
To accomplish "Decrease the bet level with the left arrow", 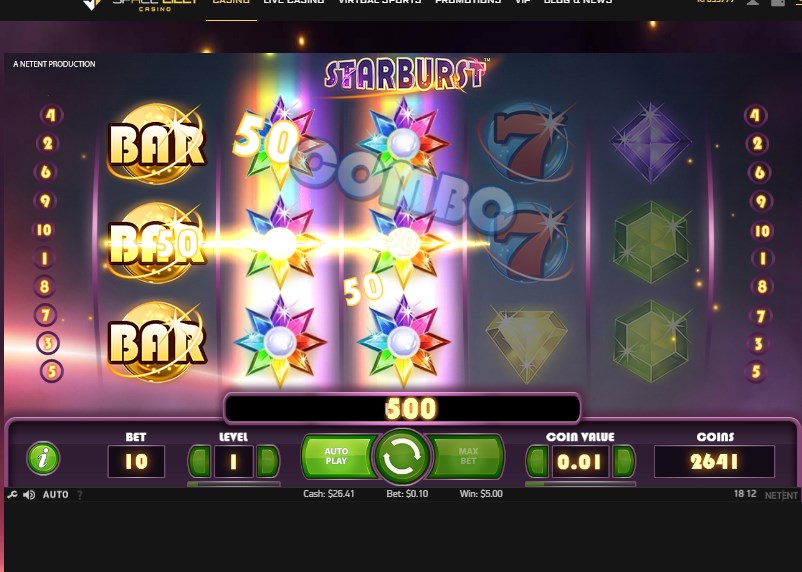I will 199,461.
